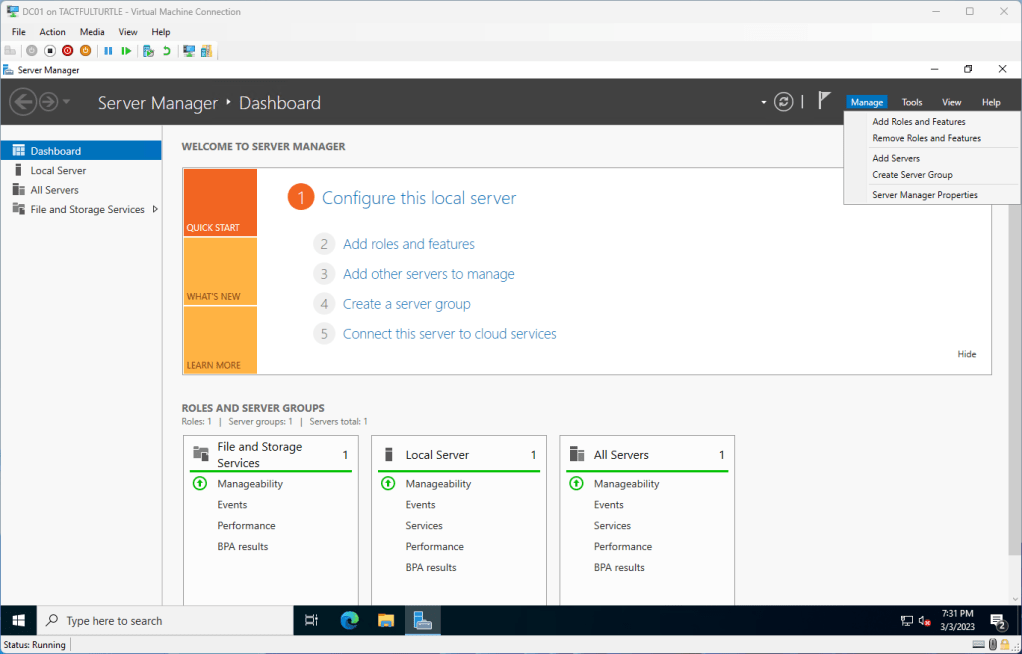Open the navigation history dropdown arrow
Screen dimensions: 1022x654
67,102
